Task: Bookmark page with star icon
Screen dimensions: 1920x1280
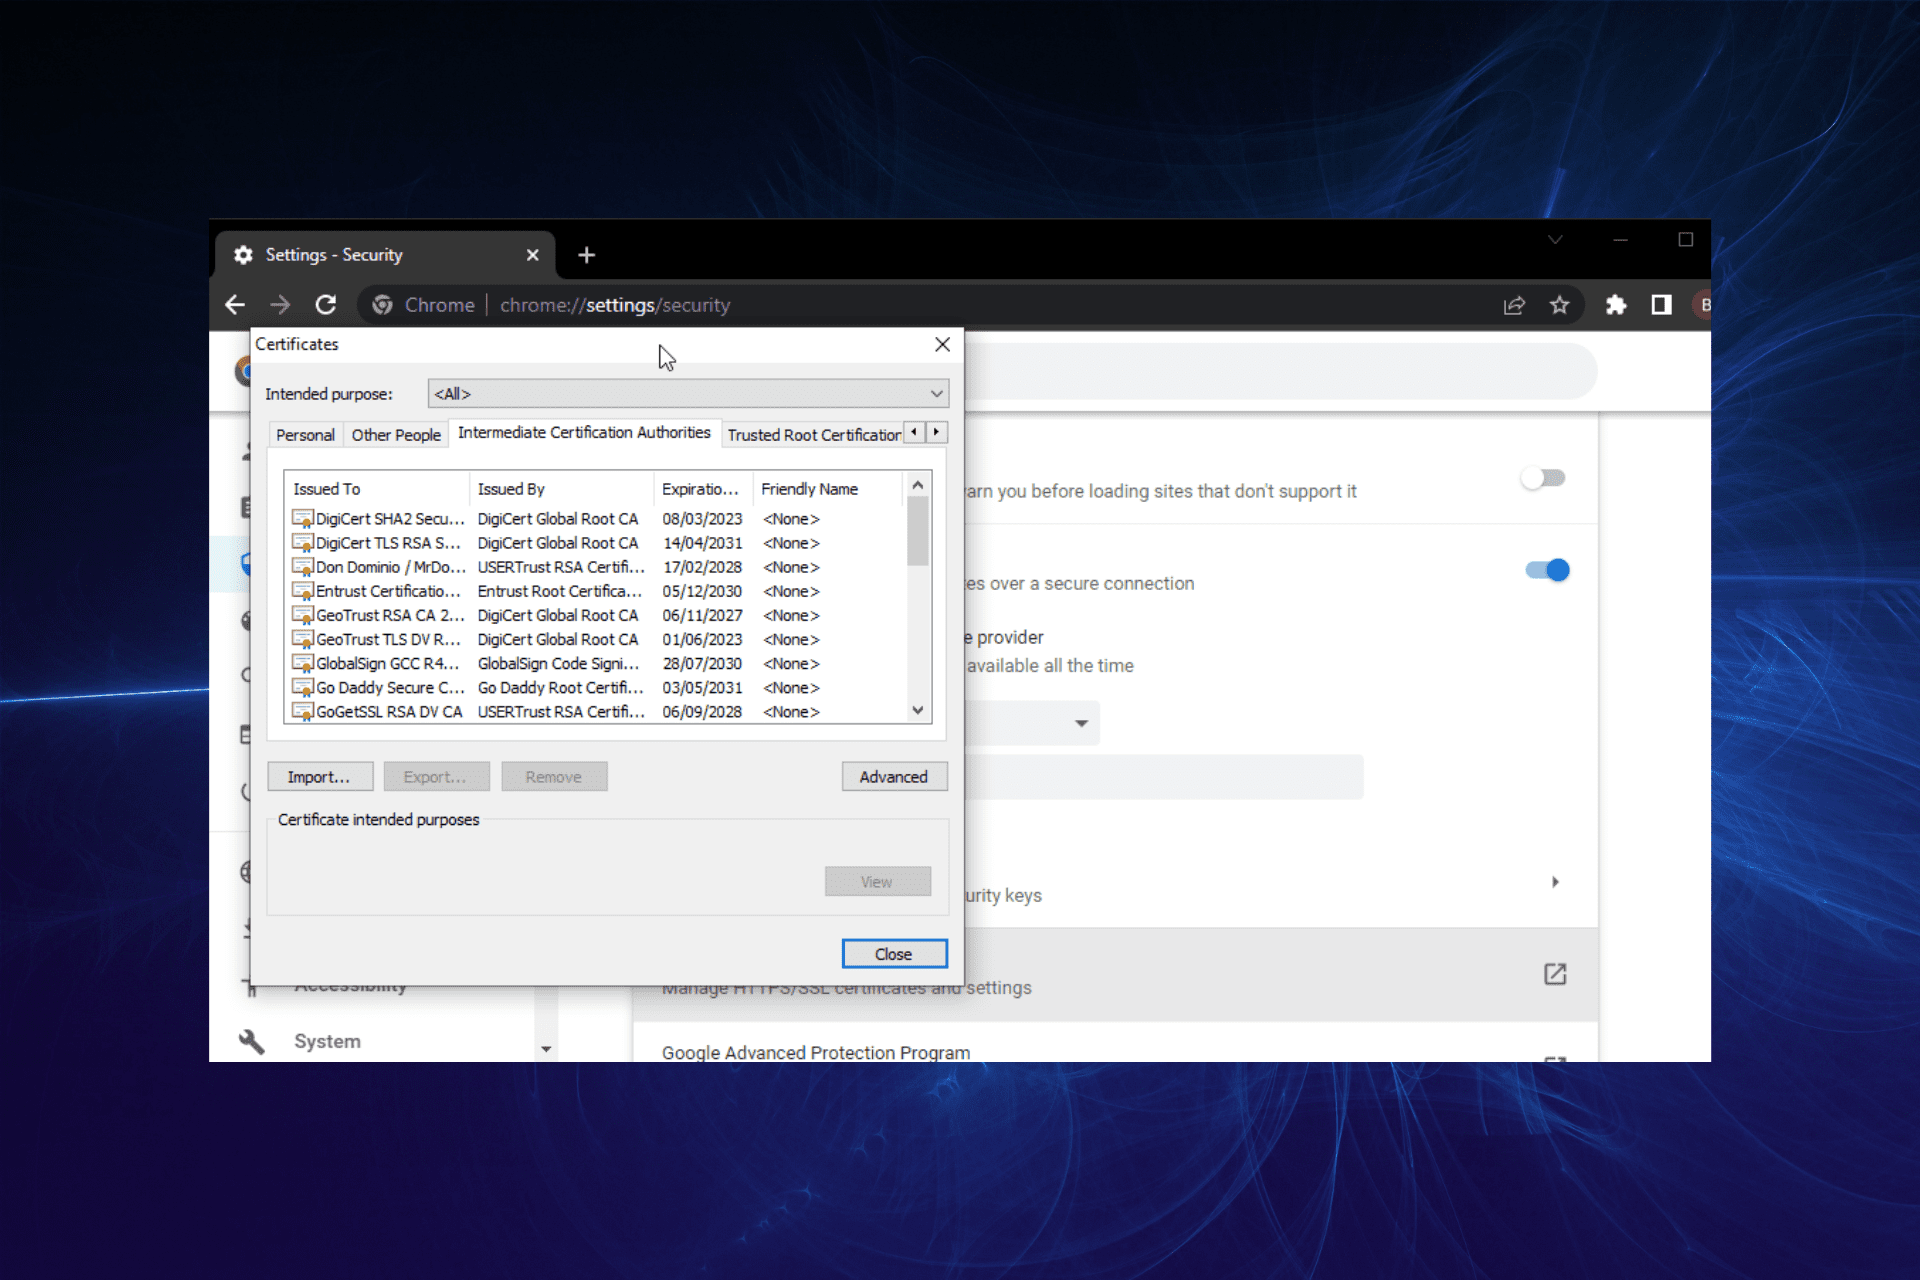Action: [1559, 305]
